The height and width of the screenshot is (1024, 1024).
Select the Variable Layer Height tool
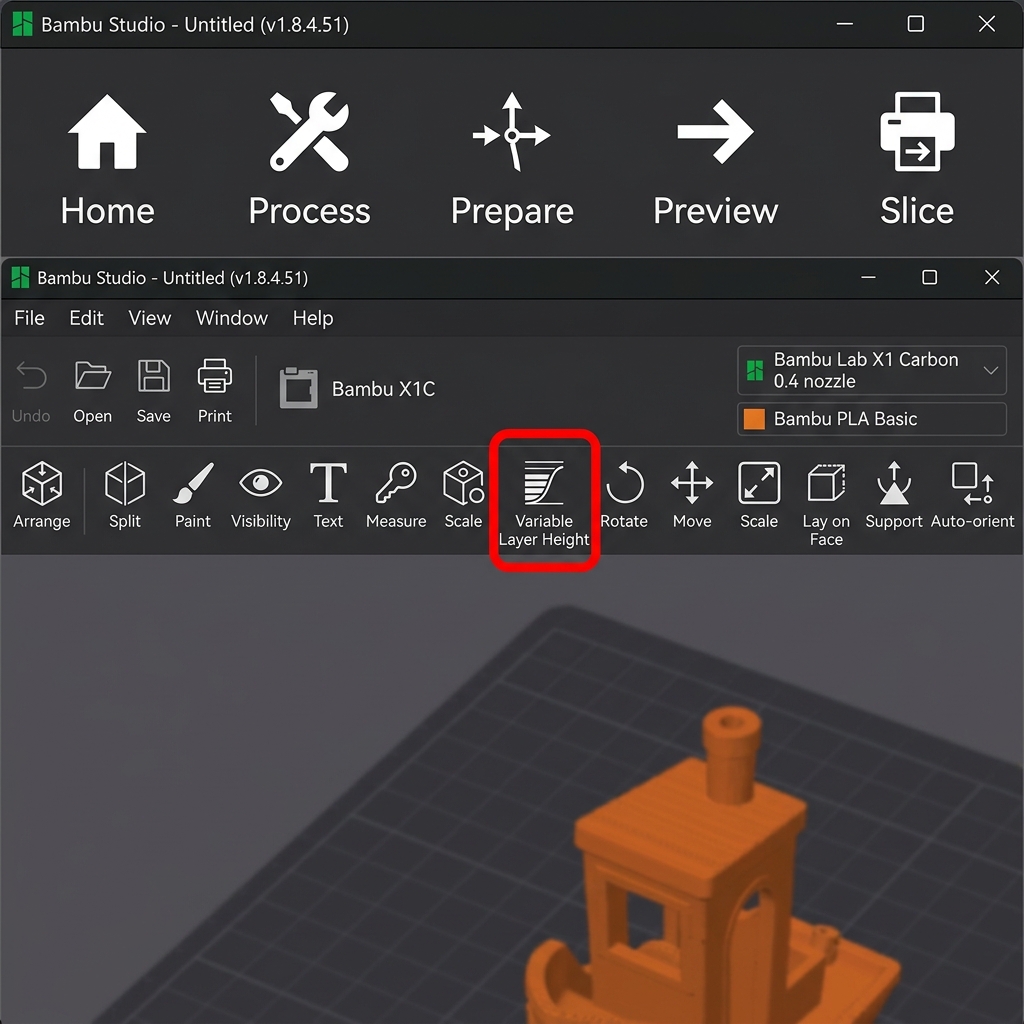click(544, 503)
